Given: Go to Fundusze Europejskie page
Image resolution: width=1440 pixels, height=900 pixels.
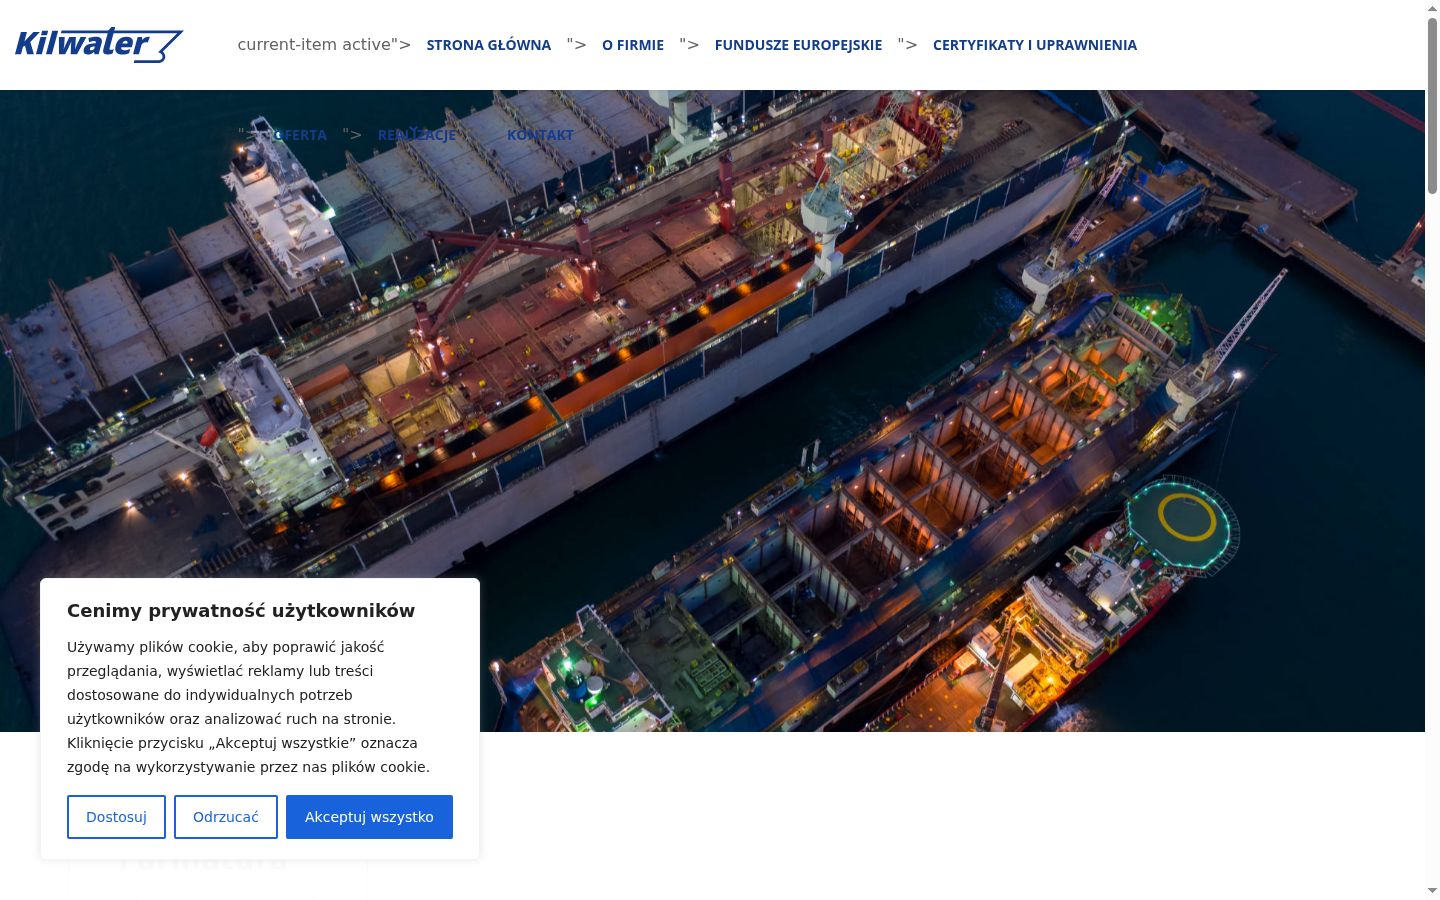Looking at the screenshot, I should point(798,45).
